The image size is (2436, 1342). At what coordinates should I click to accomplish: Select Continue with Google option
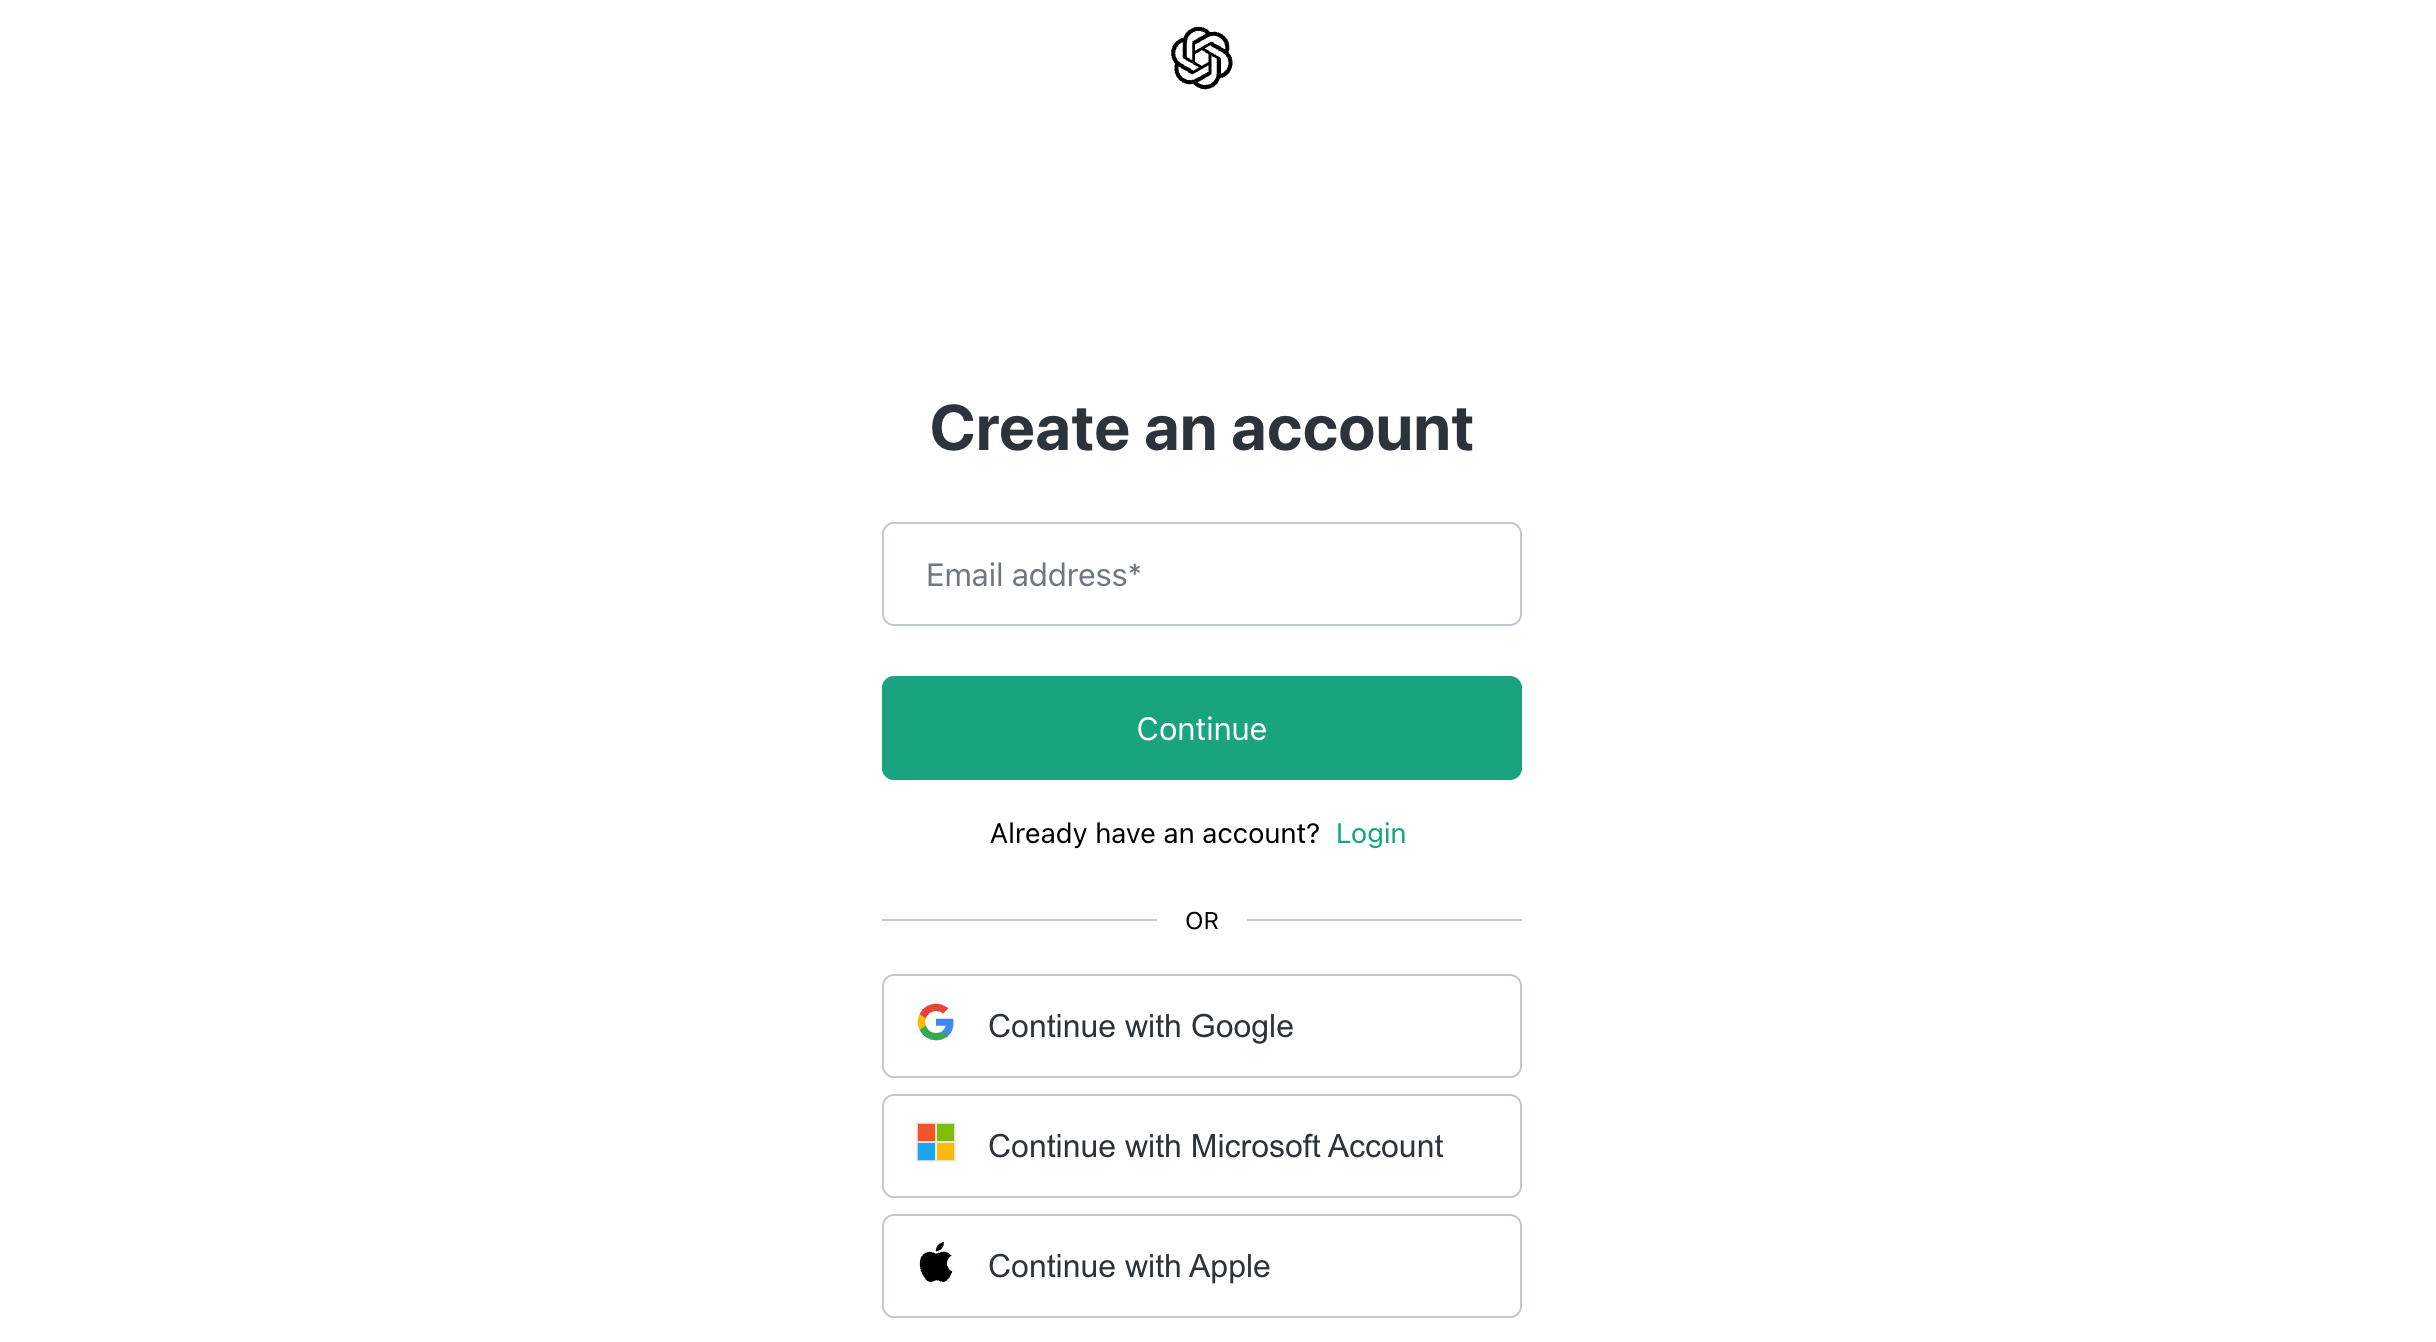tap(1201, 1025)
